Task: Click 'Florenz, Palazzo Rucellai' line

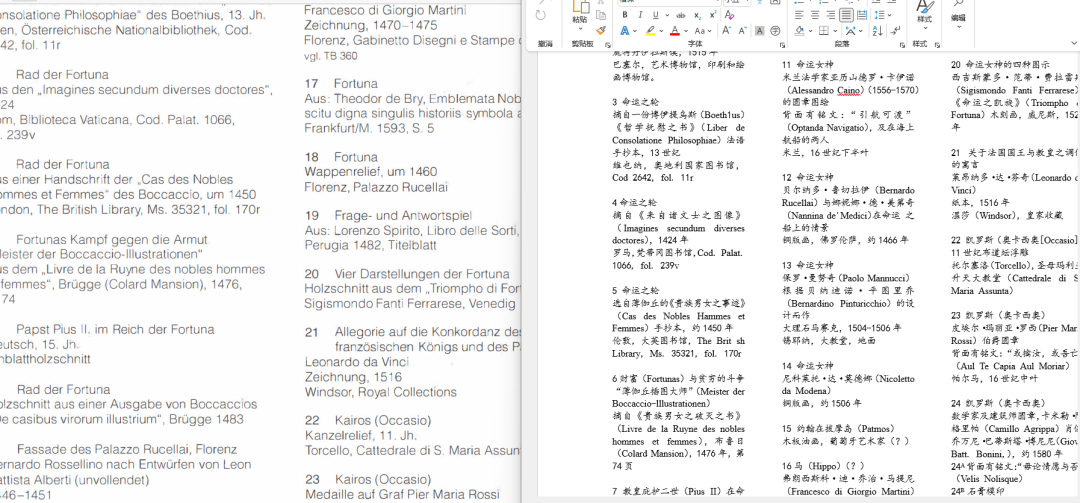Action: pyautogui.click(x=375, y=187)
